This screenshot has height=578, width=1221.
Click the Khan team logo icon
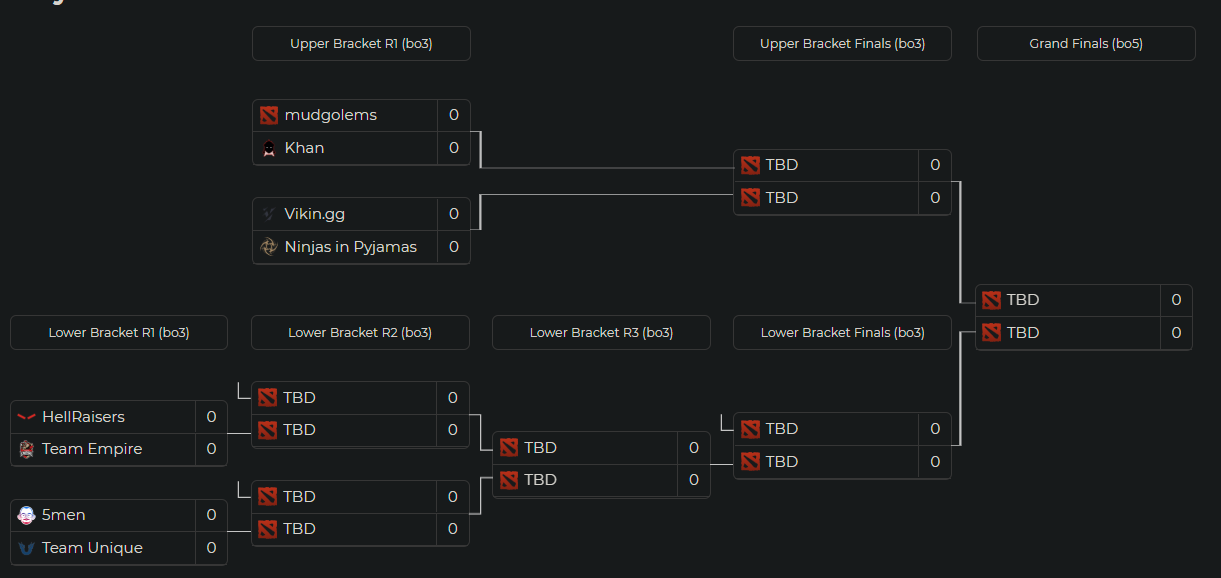pos(268,148)
